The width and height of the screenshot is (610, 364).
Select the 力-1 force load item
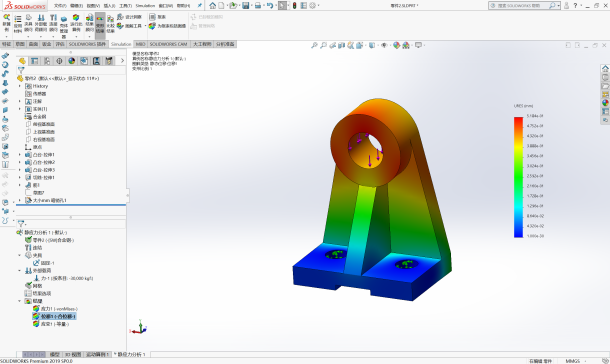click(63, 278)
